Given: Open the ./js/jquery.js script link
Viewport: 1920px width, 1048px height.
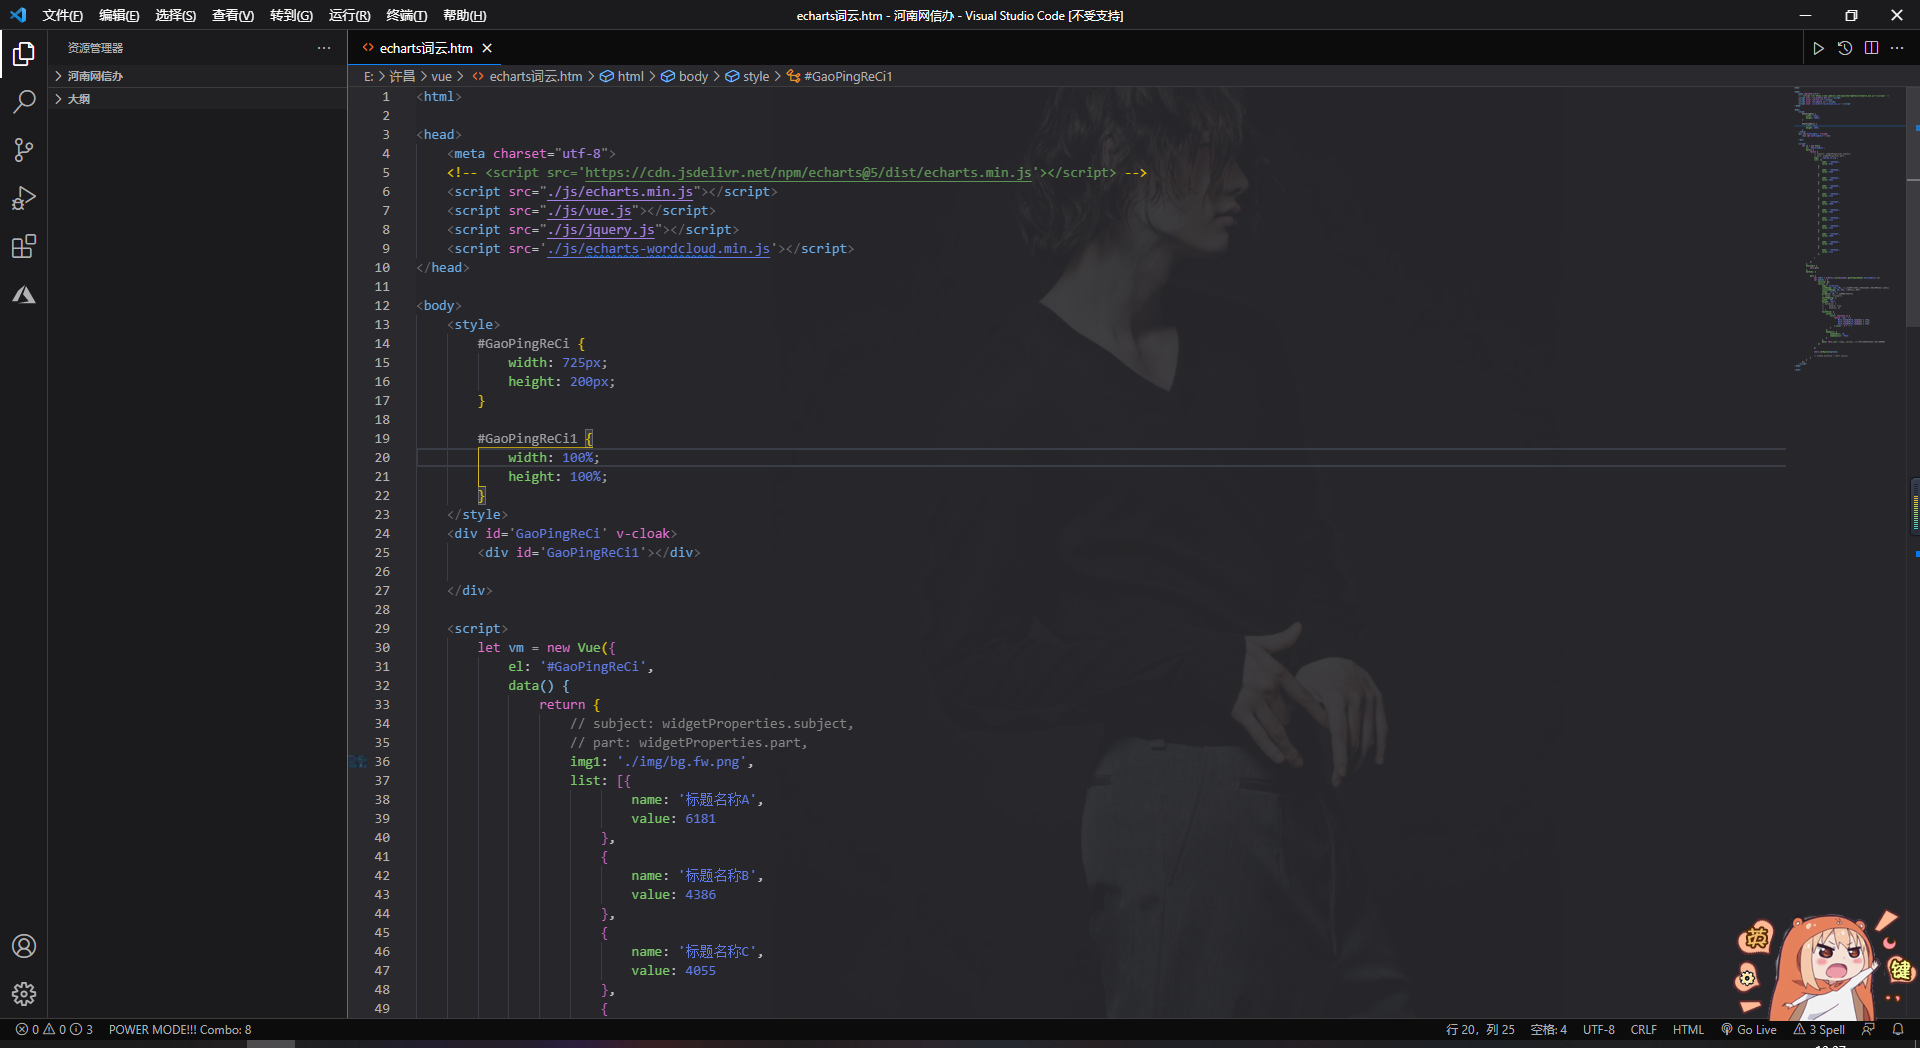Looking at the screenshot, I should click(601, 230).
